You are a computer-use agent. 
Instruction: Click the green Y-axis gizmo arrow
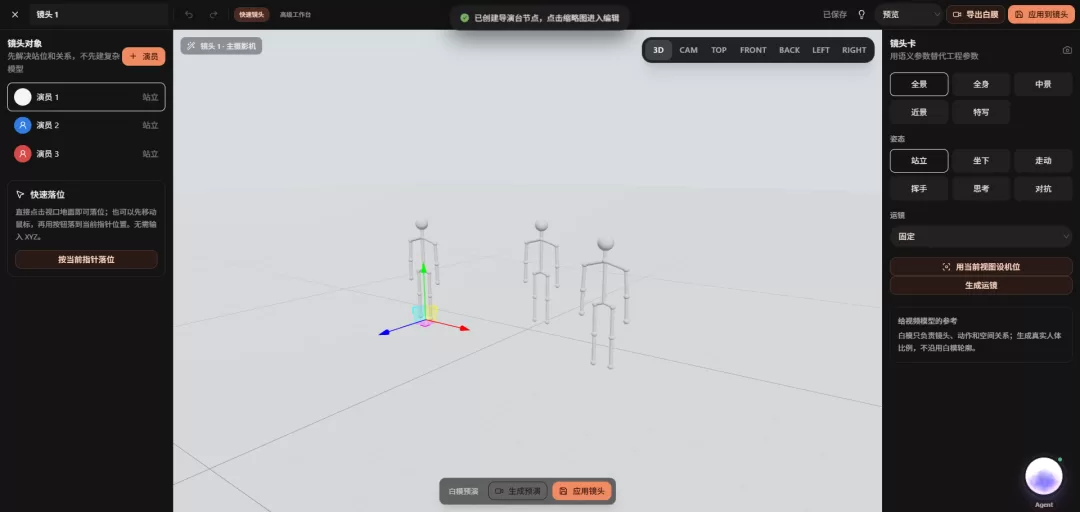[424, 268]
